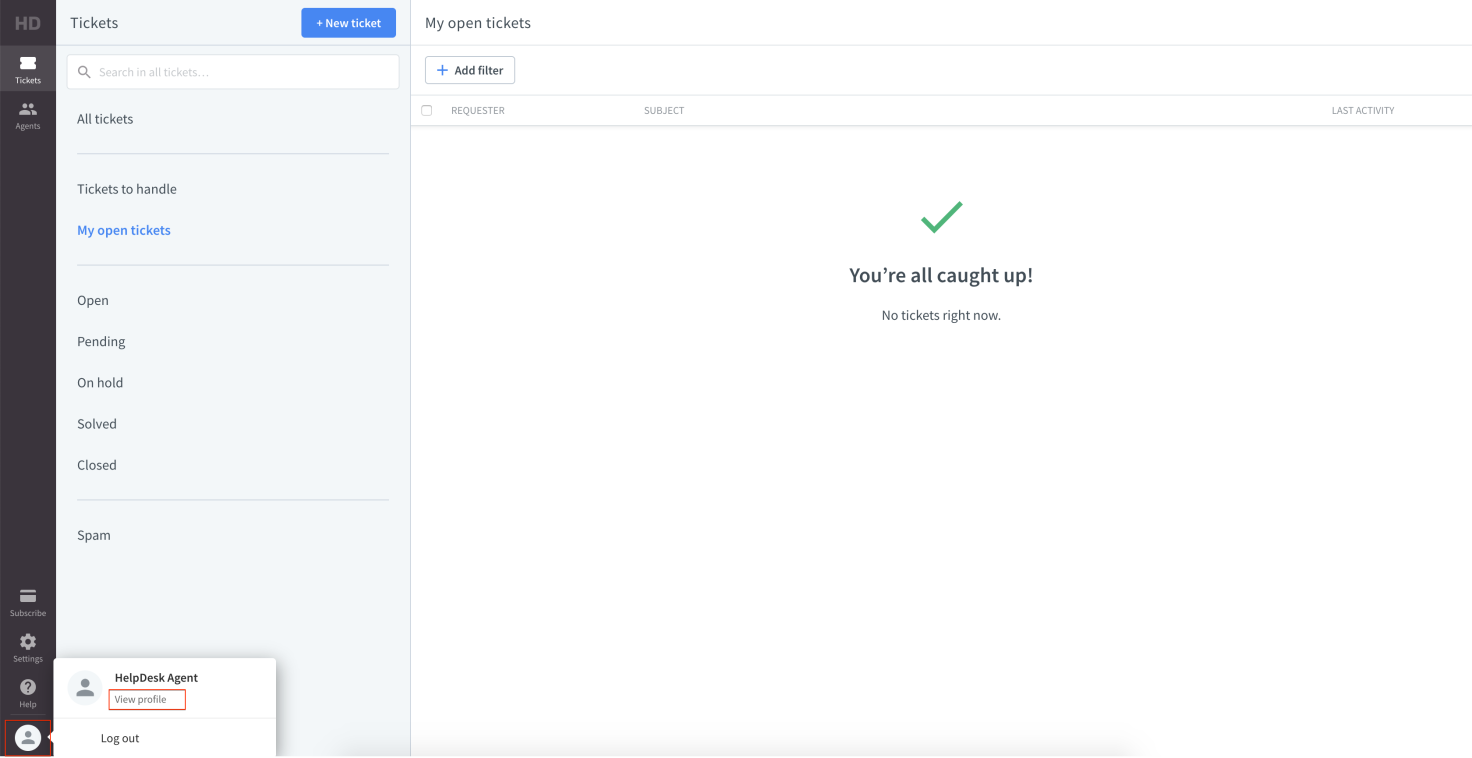Click the You're all caught up message

coord(941,275)
